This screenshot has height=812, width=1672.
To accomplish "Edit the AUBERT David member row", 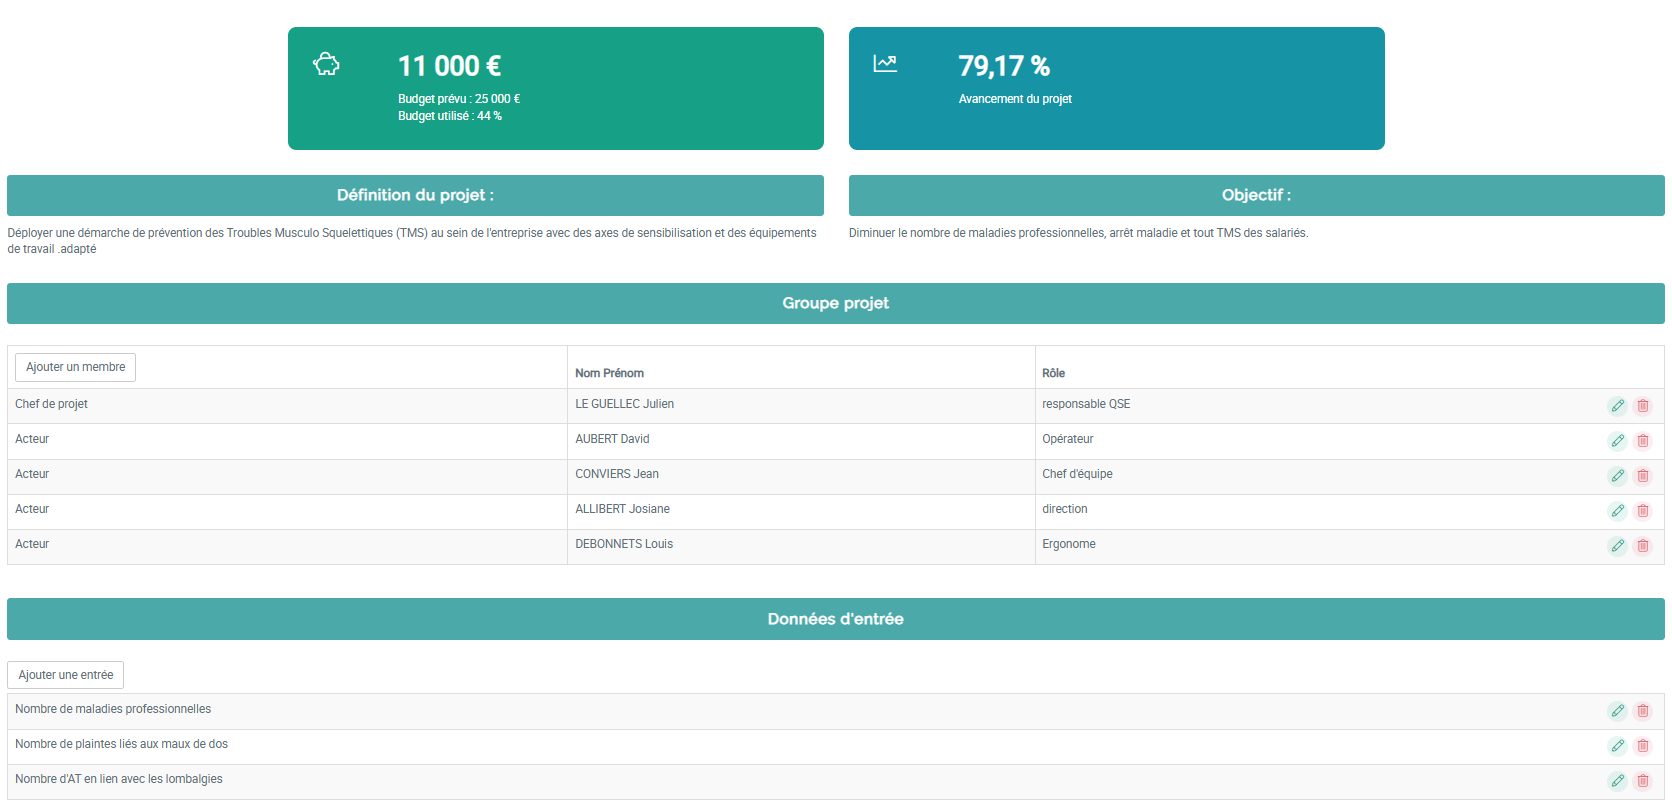I will (x=1617, y=441).
